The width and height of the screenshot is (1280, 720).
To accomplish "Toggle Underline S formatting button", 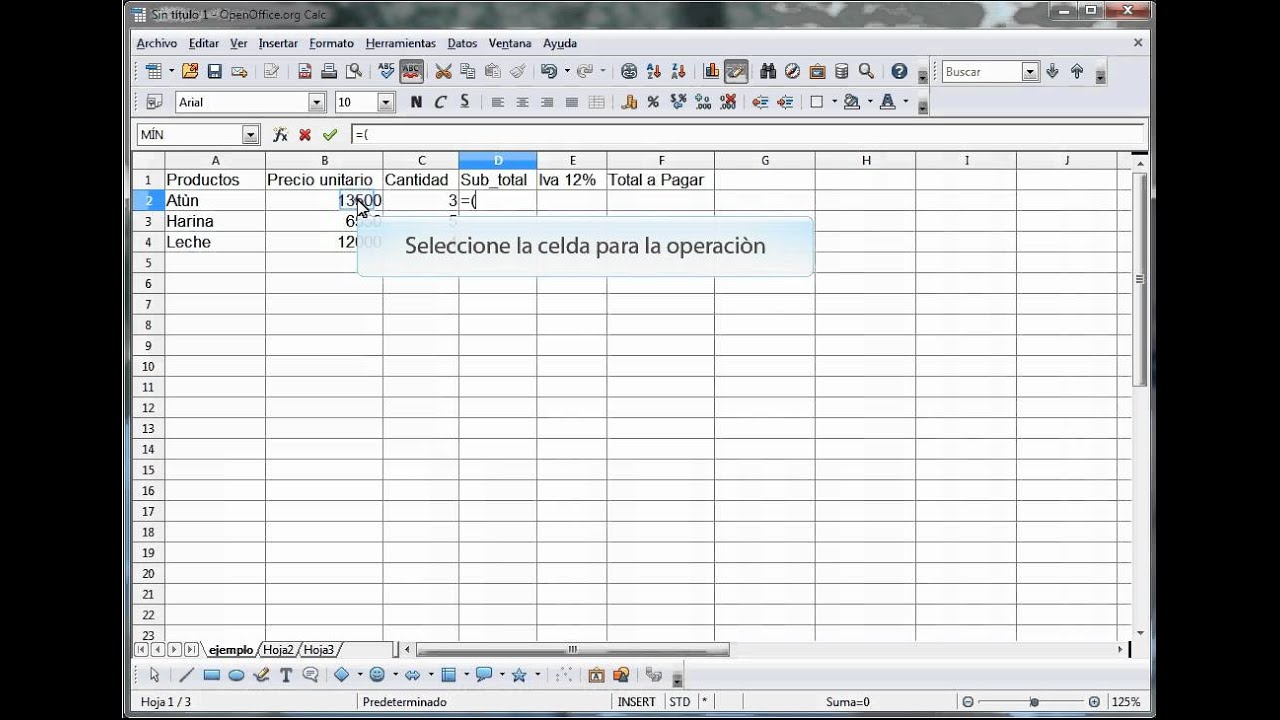I will [465, 102].
